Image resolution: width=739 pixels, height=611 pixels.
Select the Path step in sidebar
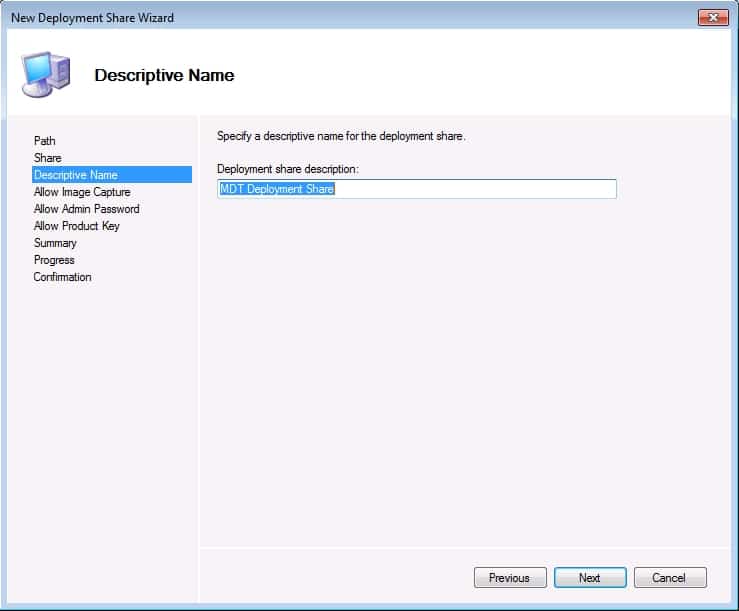[45, 141]
